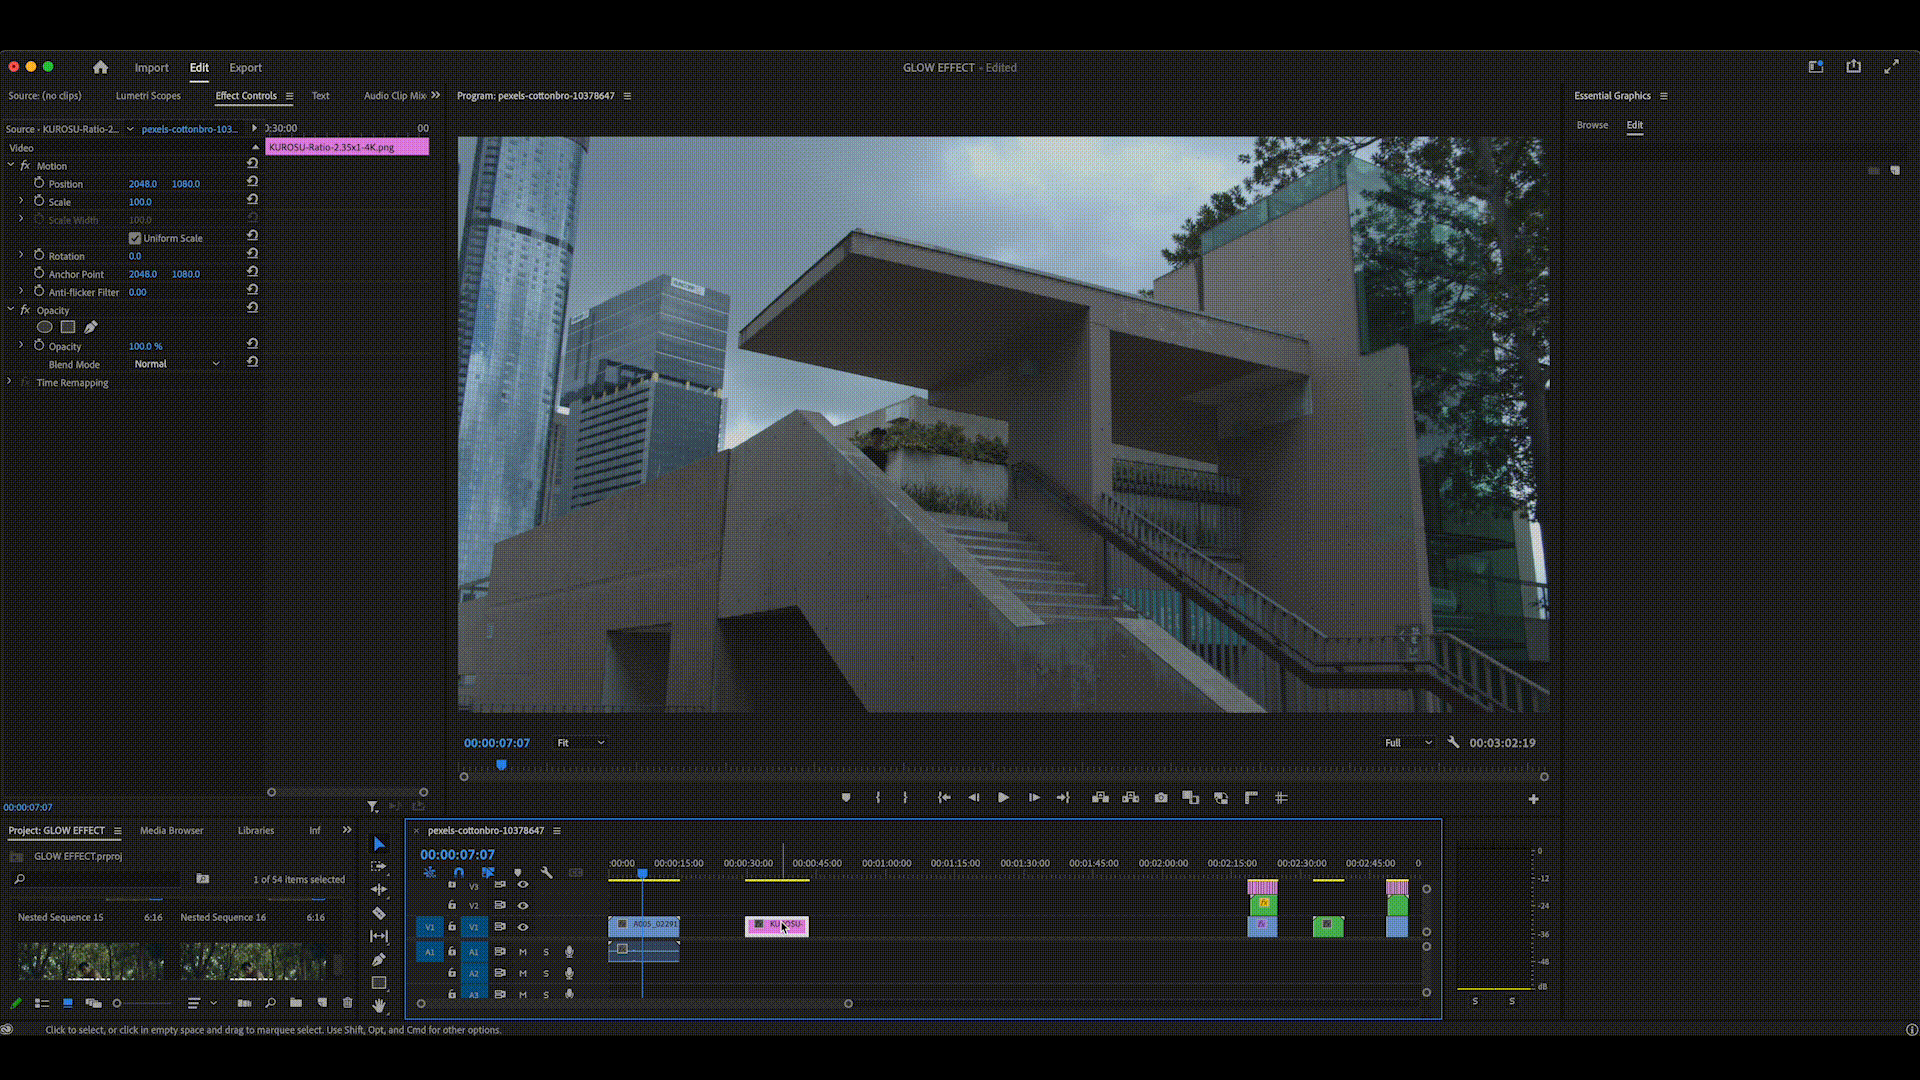Click Go to In point
1920x1080 pixels.
(944, 798)
